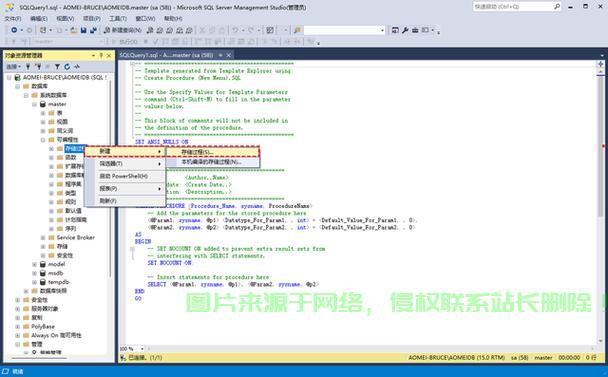Choose 本机编译的存储过程(N)... submenu item
This screenshot has width=608, height=377.
pyautogui.click(x=212, y=162)
